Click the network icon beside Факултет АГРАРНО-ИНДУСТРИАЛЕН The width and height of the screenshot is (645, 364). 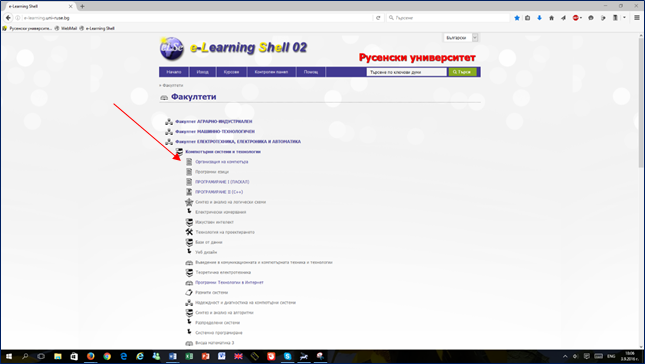point(169,122)
